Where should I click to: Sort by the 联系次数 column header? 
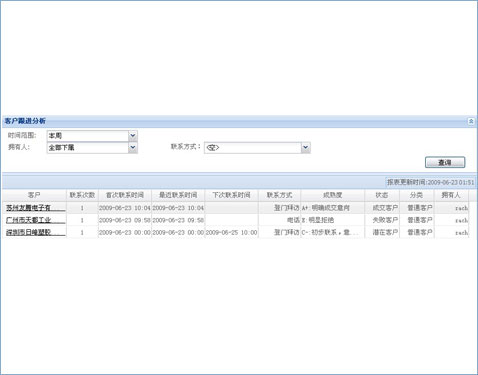tap(82, 195)
